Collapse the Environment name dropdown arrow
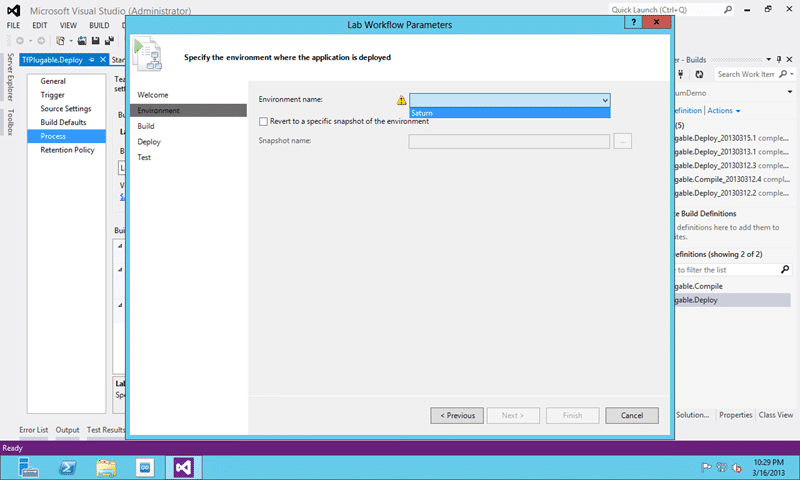Image resolution: width=800 pixels, height=480 pixels. [605, 100]
